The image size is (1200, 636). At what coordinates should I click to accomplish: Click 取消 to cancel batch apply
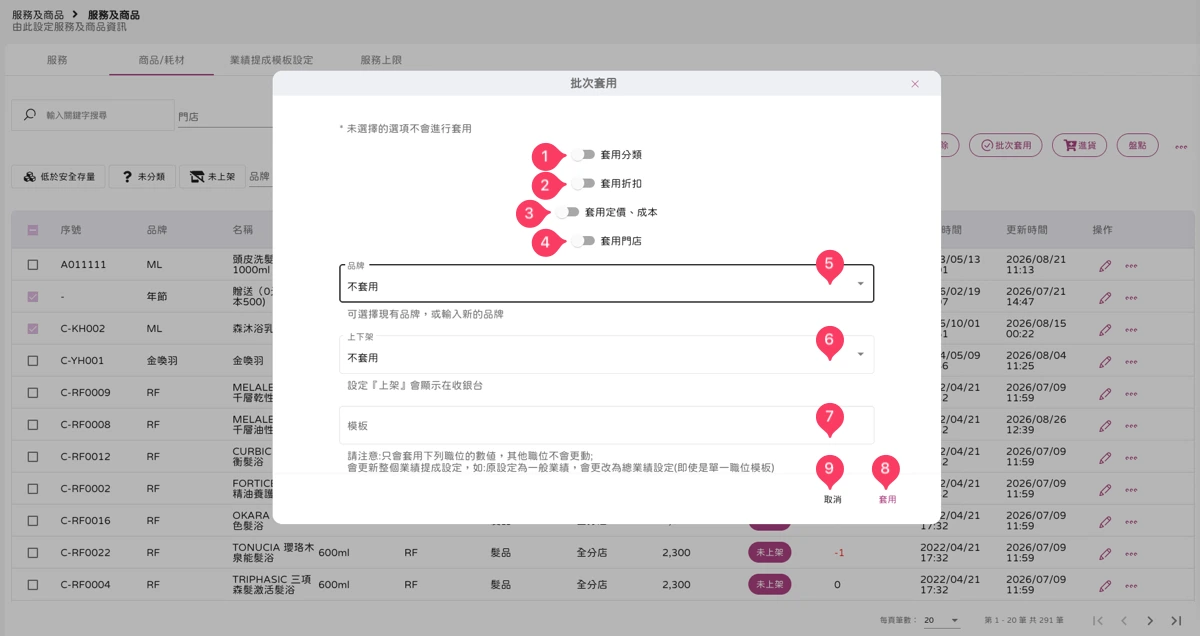click(832, 499)
